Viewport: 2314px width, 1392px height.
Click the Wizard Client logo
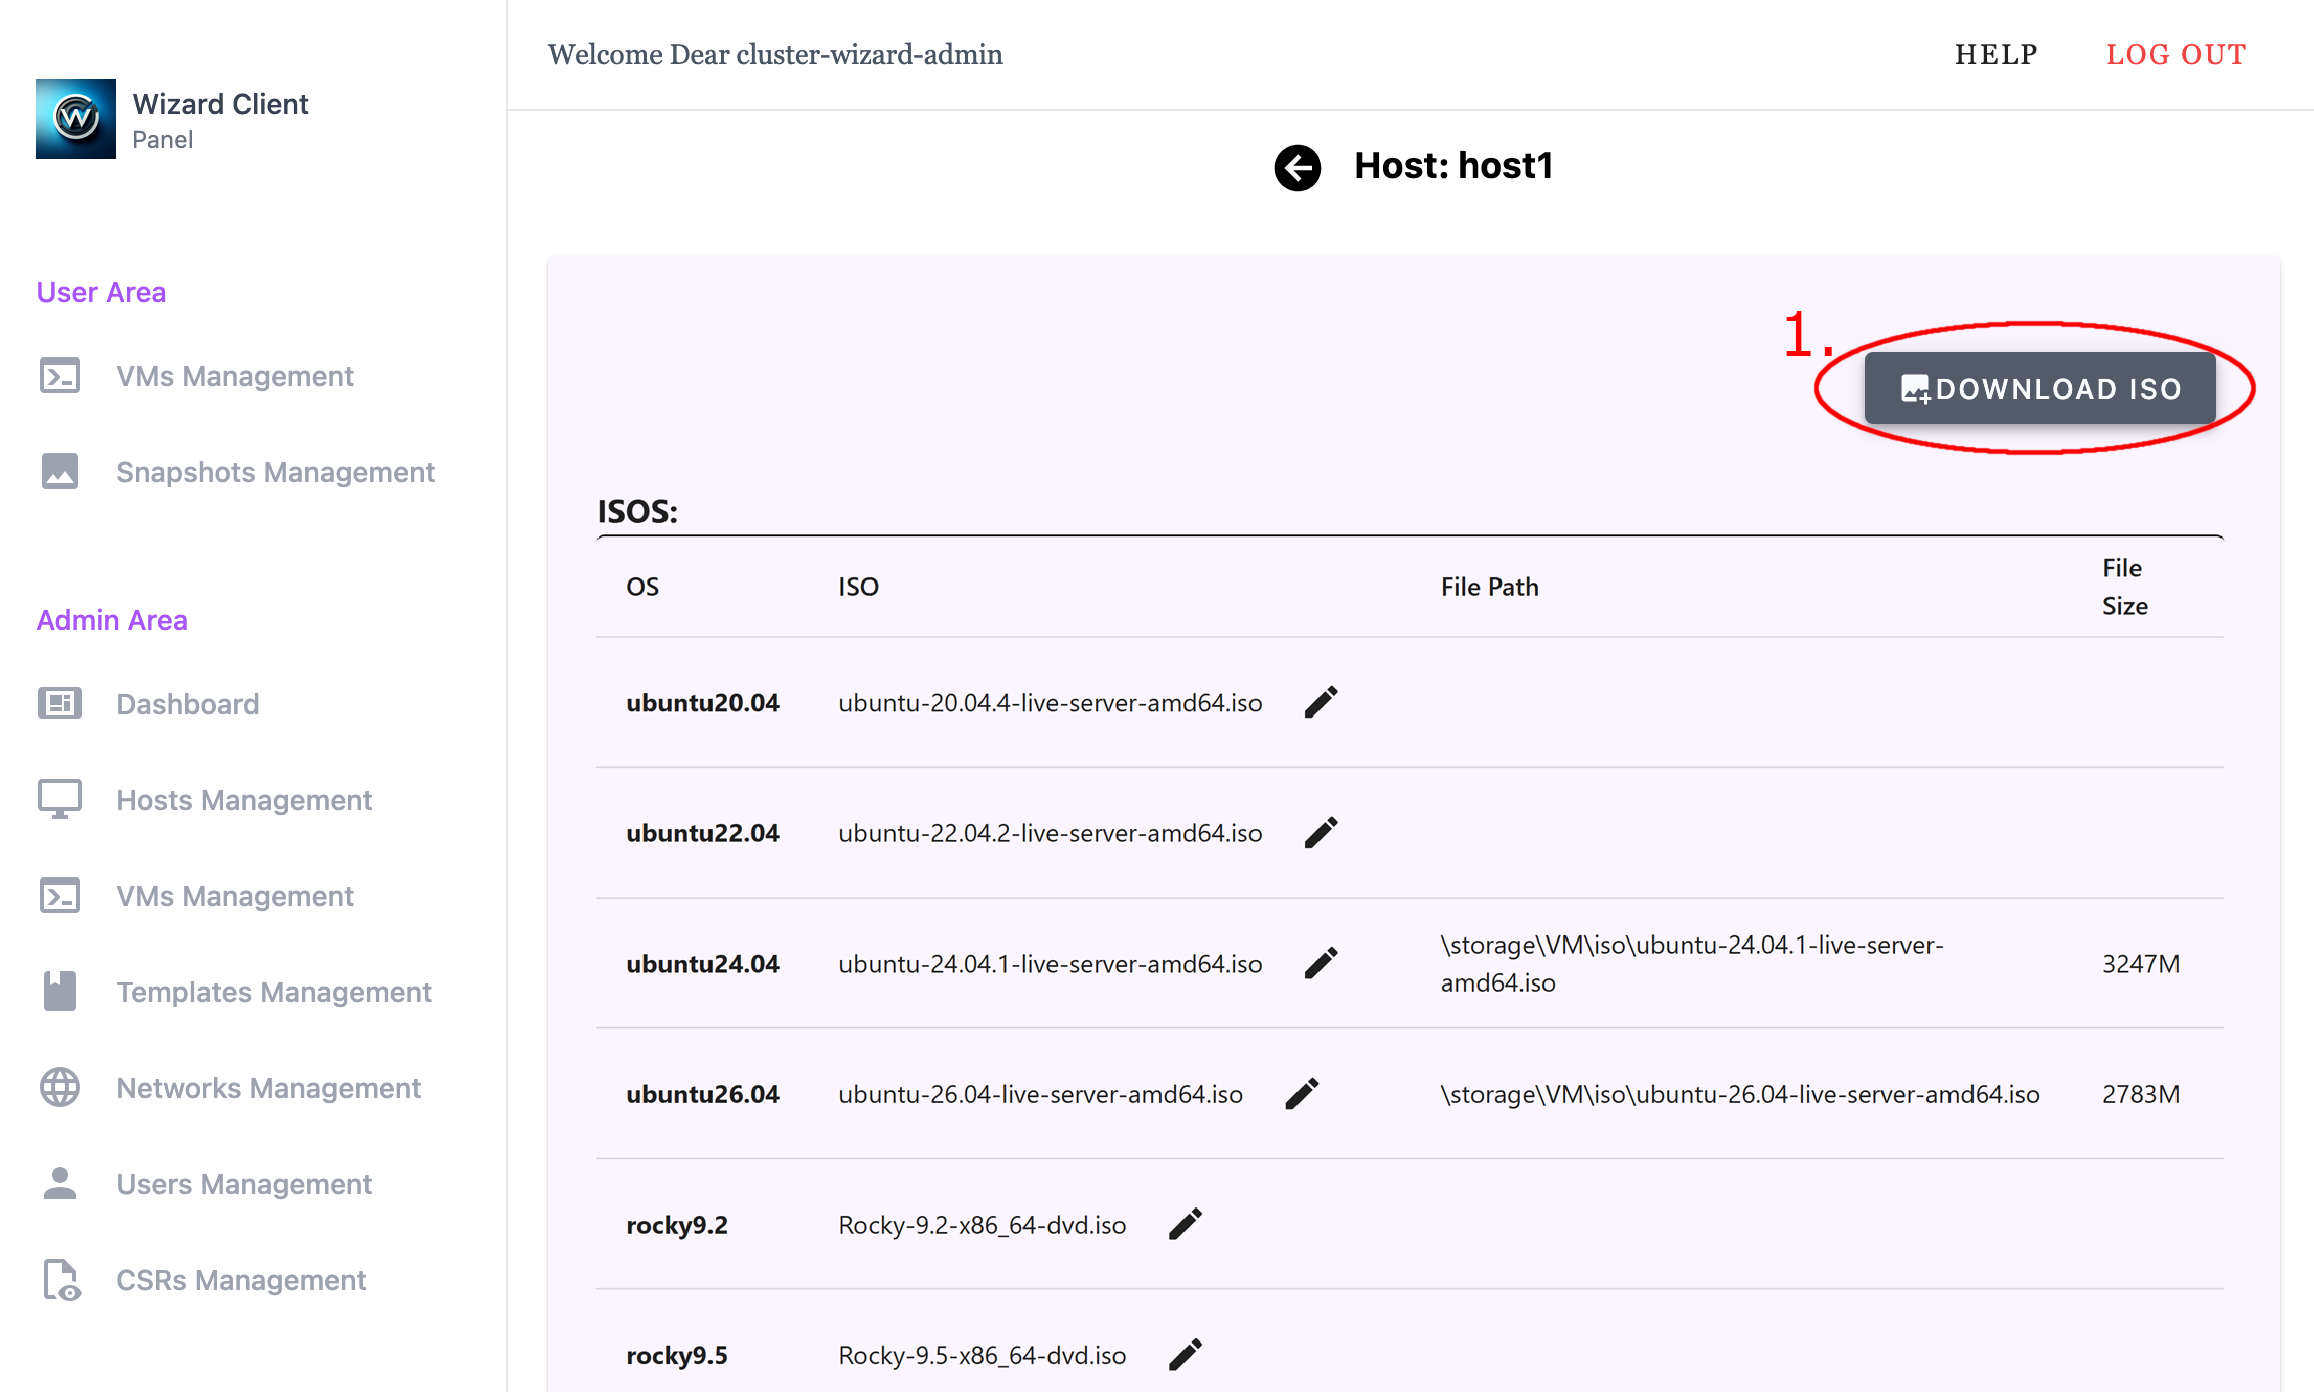click(76, 119)
